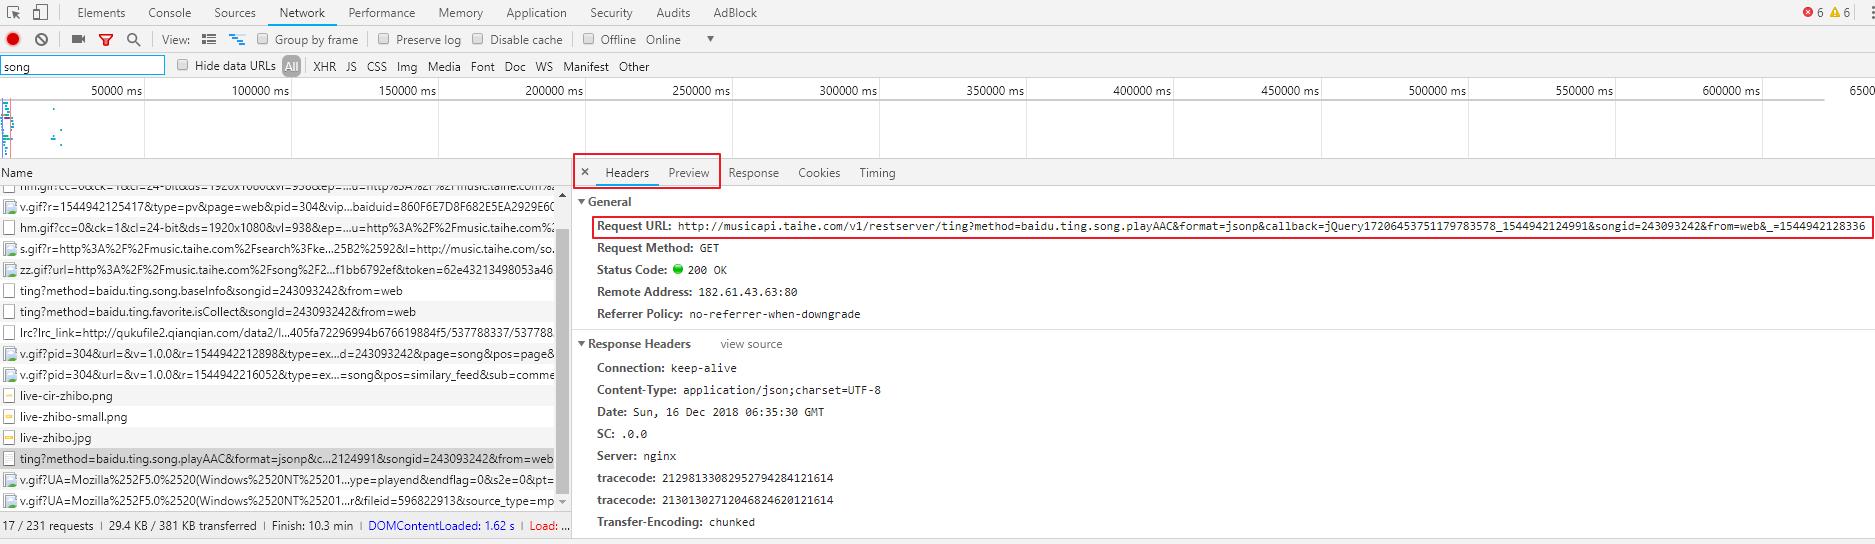The image size is (1875, 544).
Task: Filter requests by XHR
Action: pyautogui.click(x=324, y=66)
